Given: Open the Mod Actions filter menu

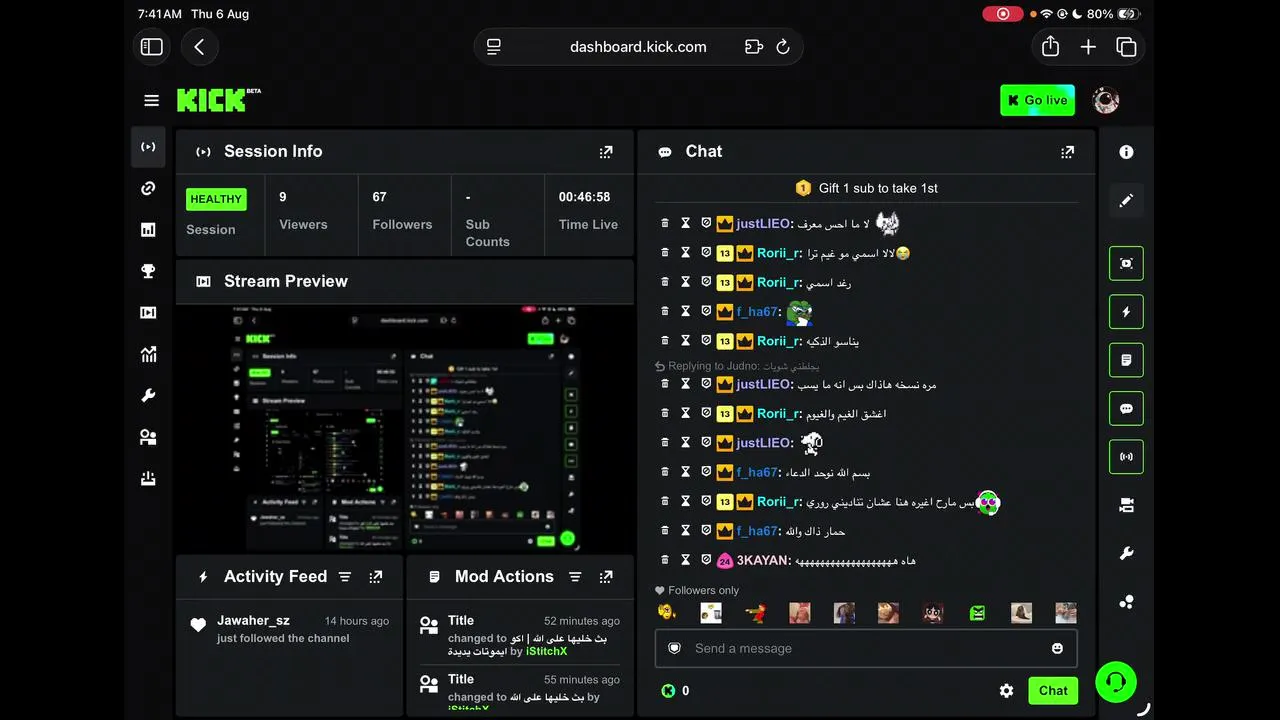Looking at the screenshot, I should coord(575,577).
